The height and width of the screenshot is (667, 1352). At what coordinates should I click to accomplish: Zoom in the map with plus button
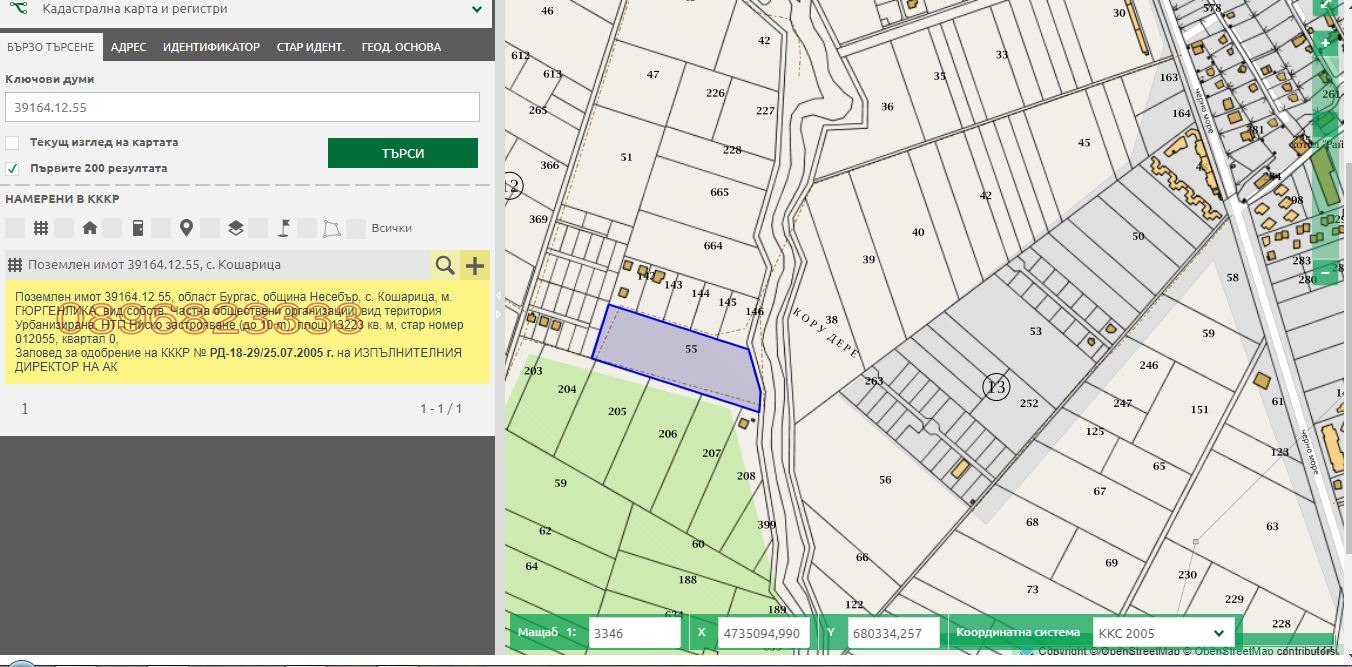1326,44
